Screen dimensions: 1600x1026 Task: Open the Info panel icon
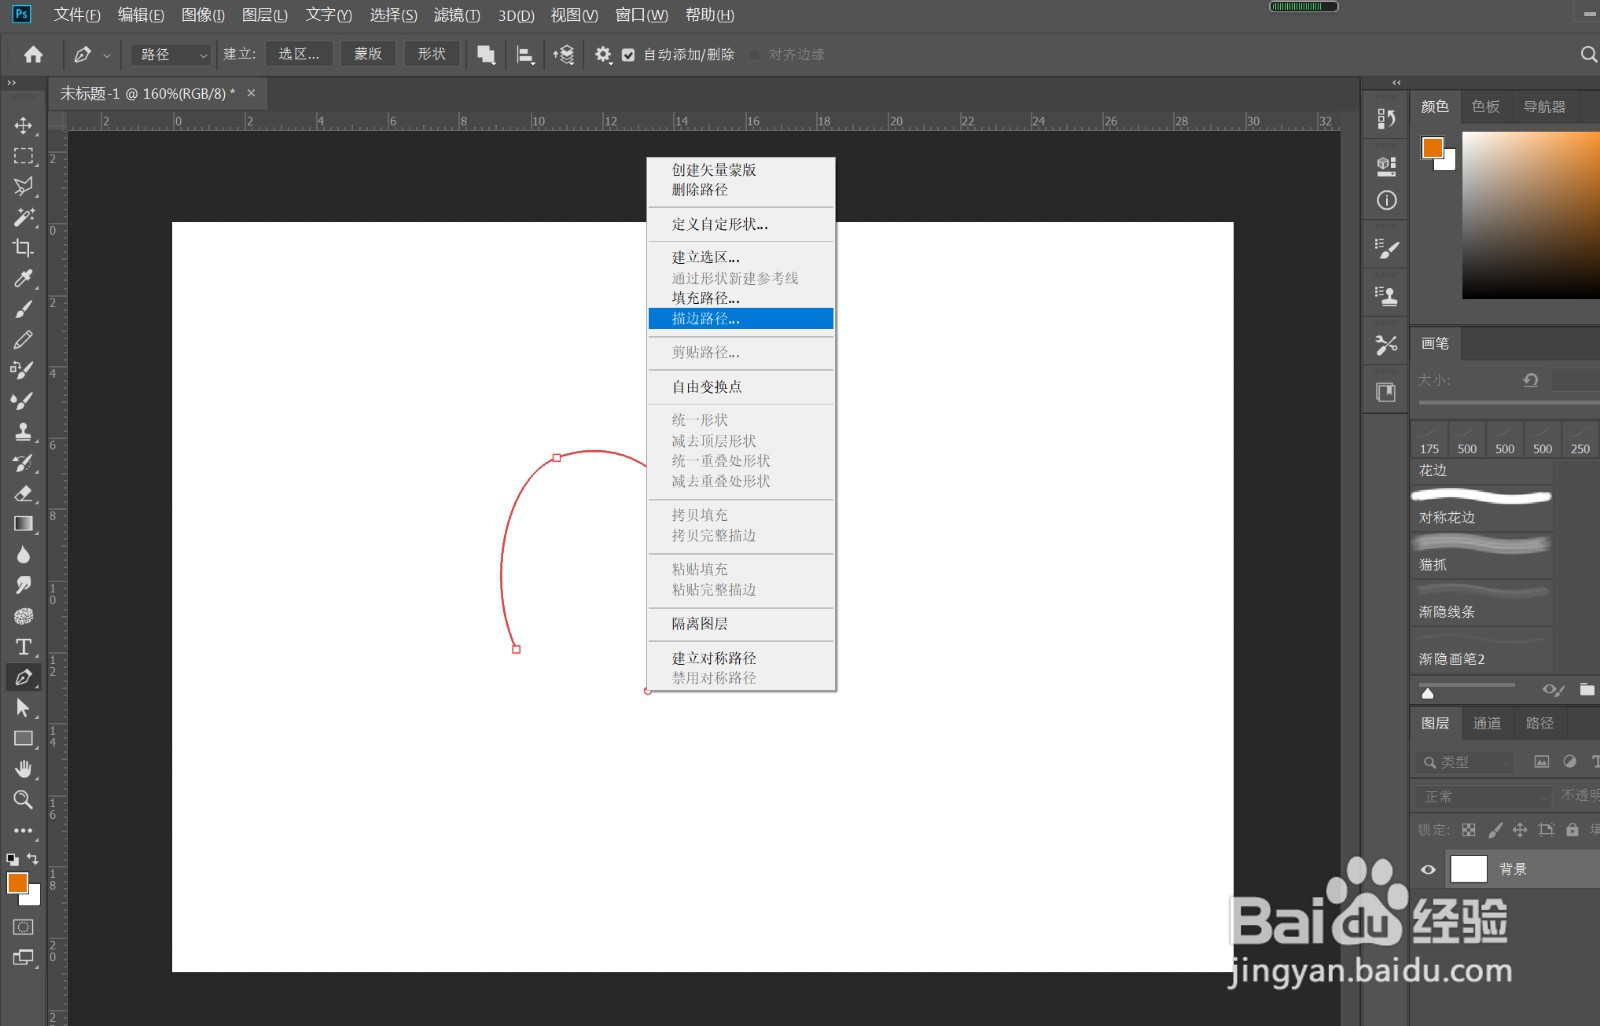(1386, 200)
